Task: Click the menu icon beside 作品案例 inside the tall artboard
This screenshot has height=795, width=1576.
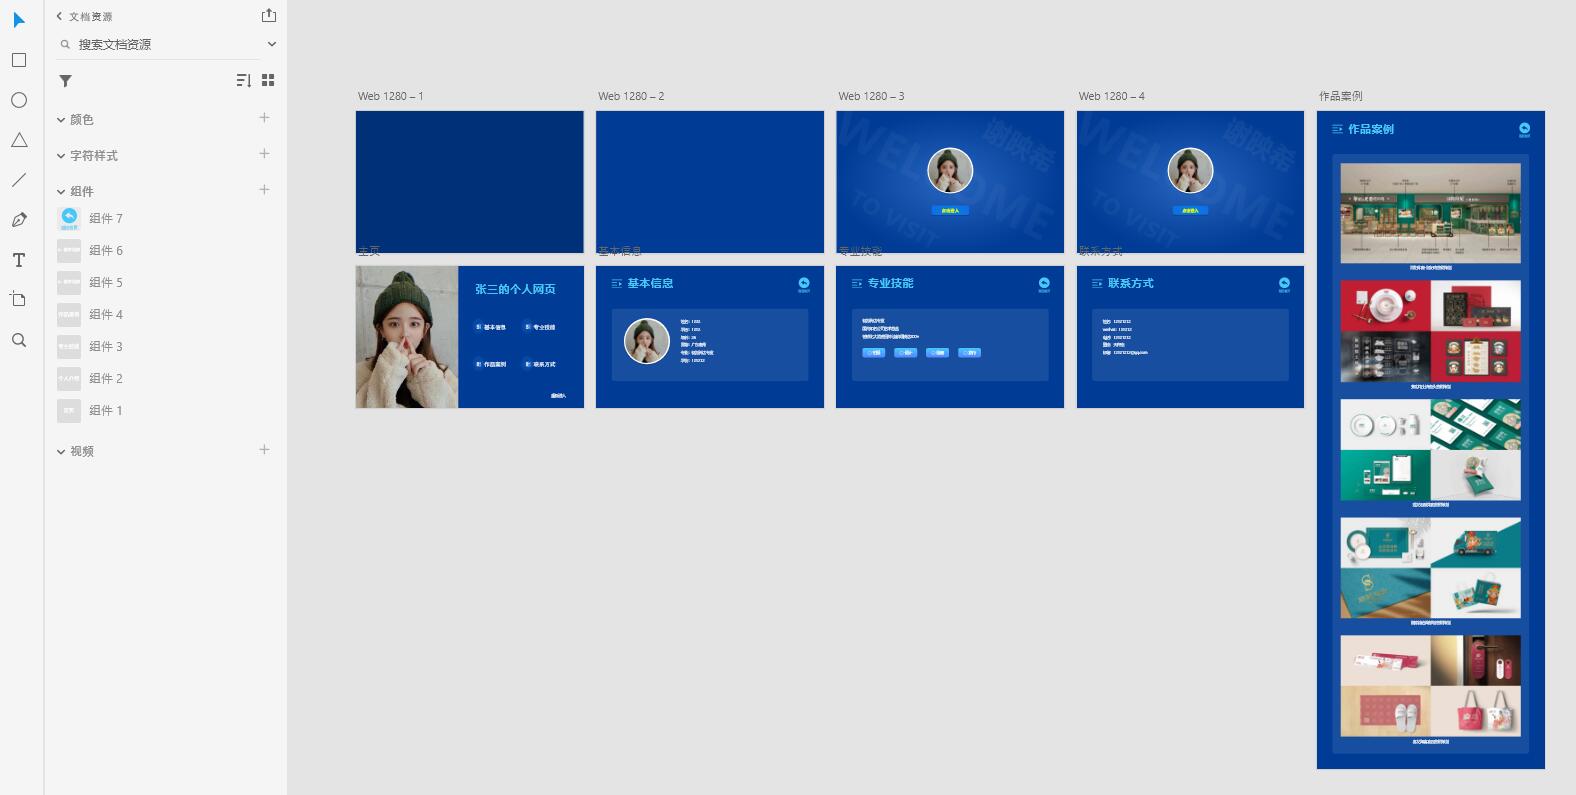Action: [x=1337, y=129]
